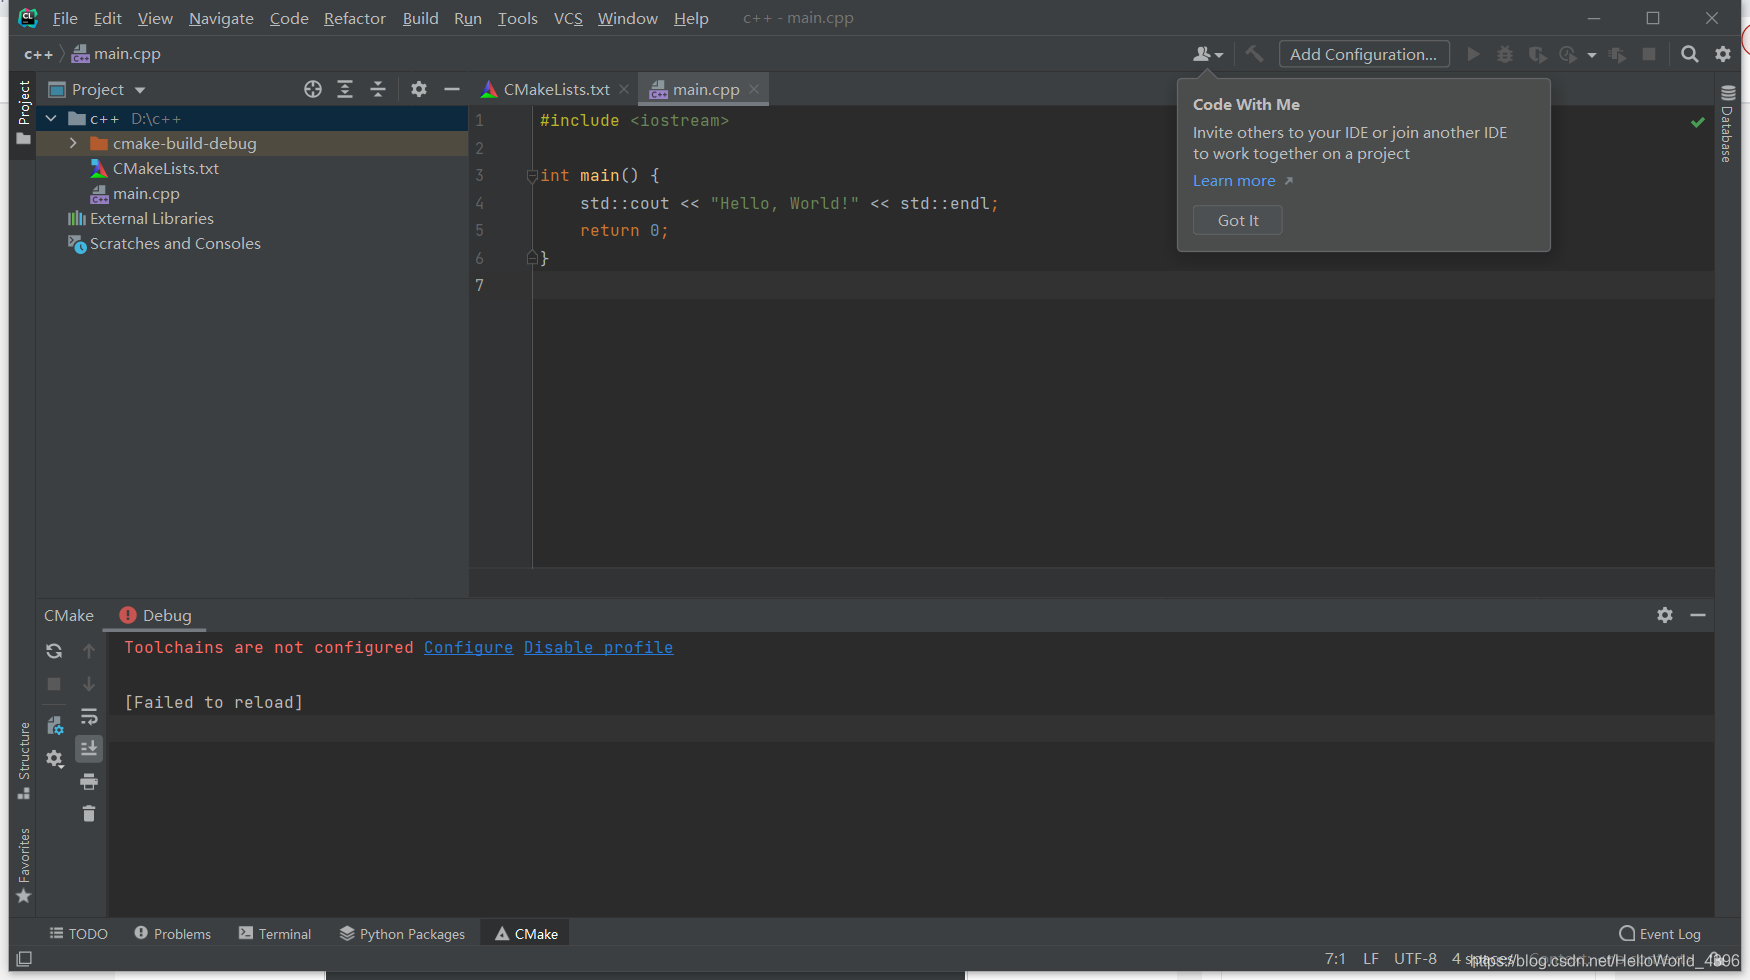Click fold end marker at line 6
This screenshot has width=1750, height=980.
532,258
